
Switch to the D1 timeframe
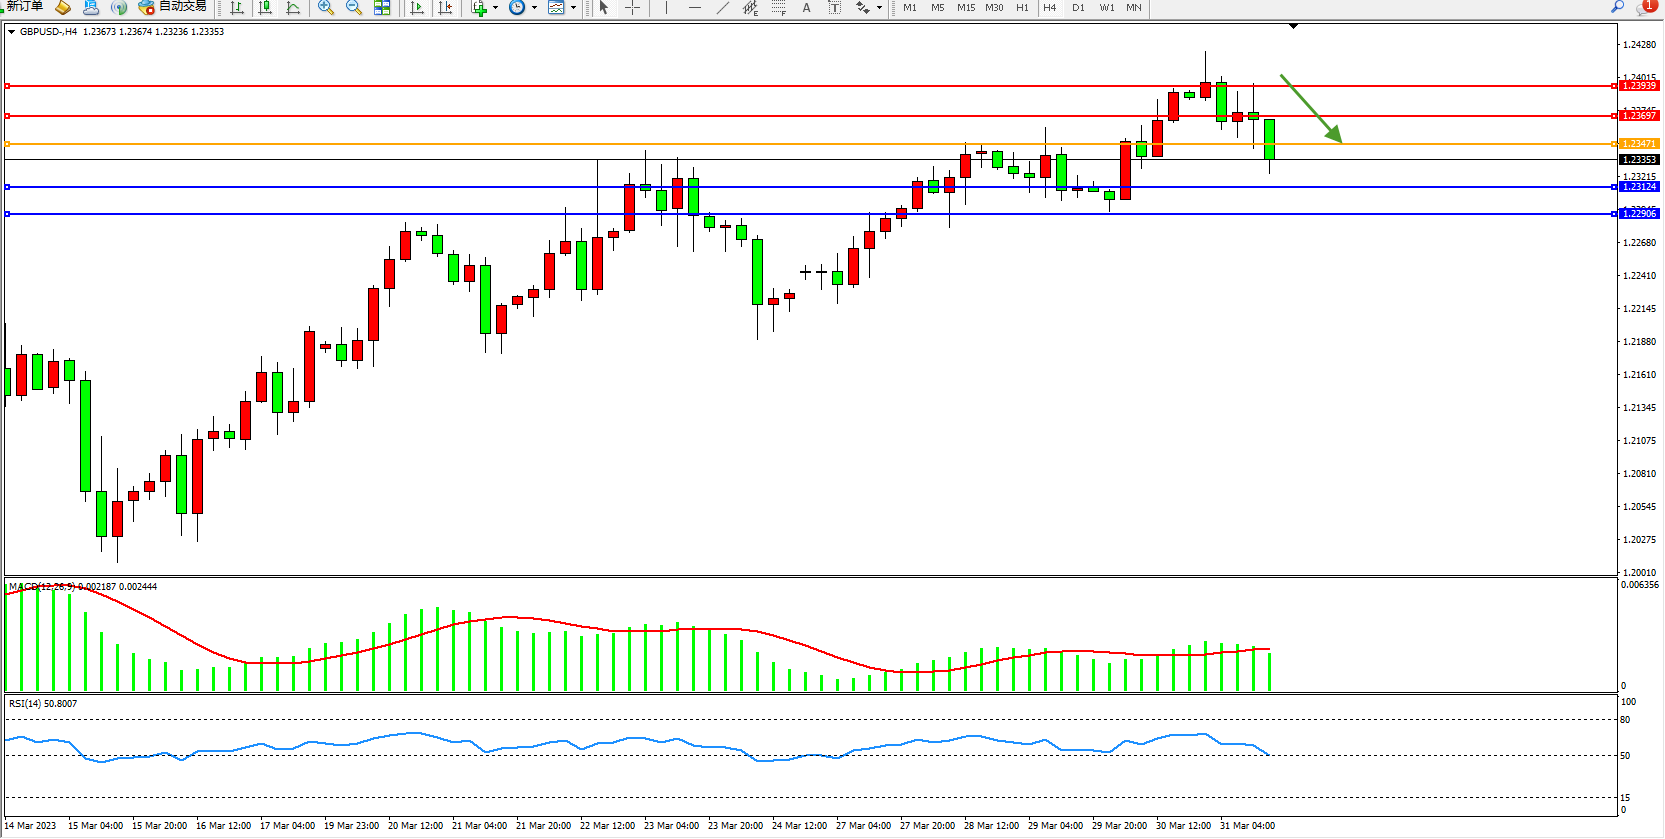(1077, 8)
